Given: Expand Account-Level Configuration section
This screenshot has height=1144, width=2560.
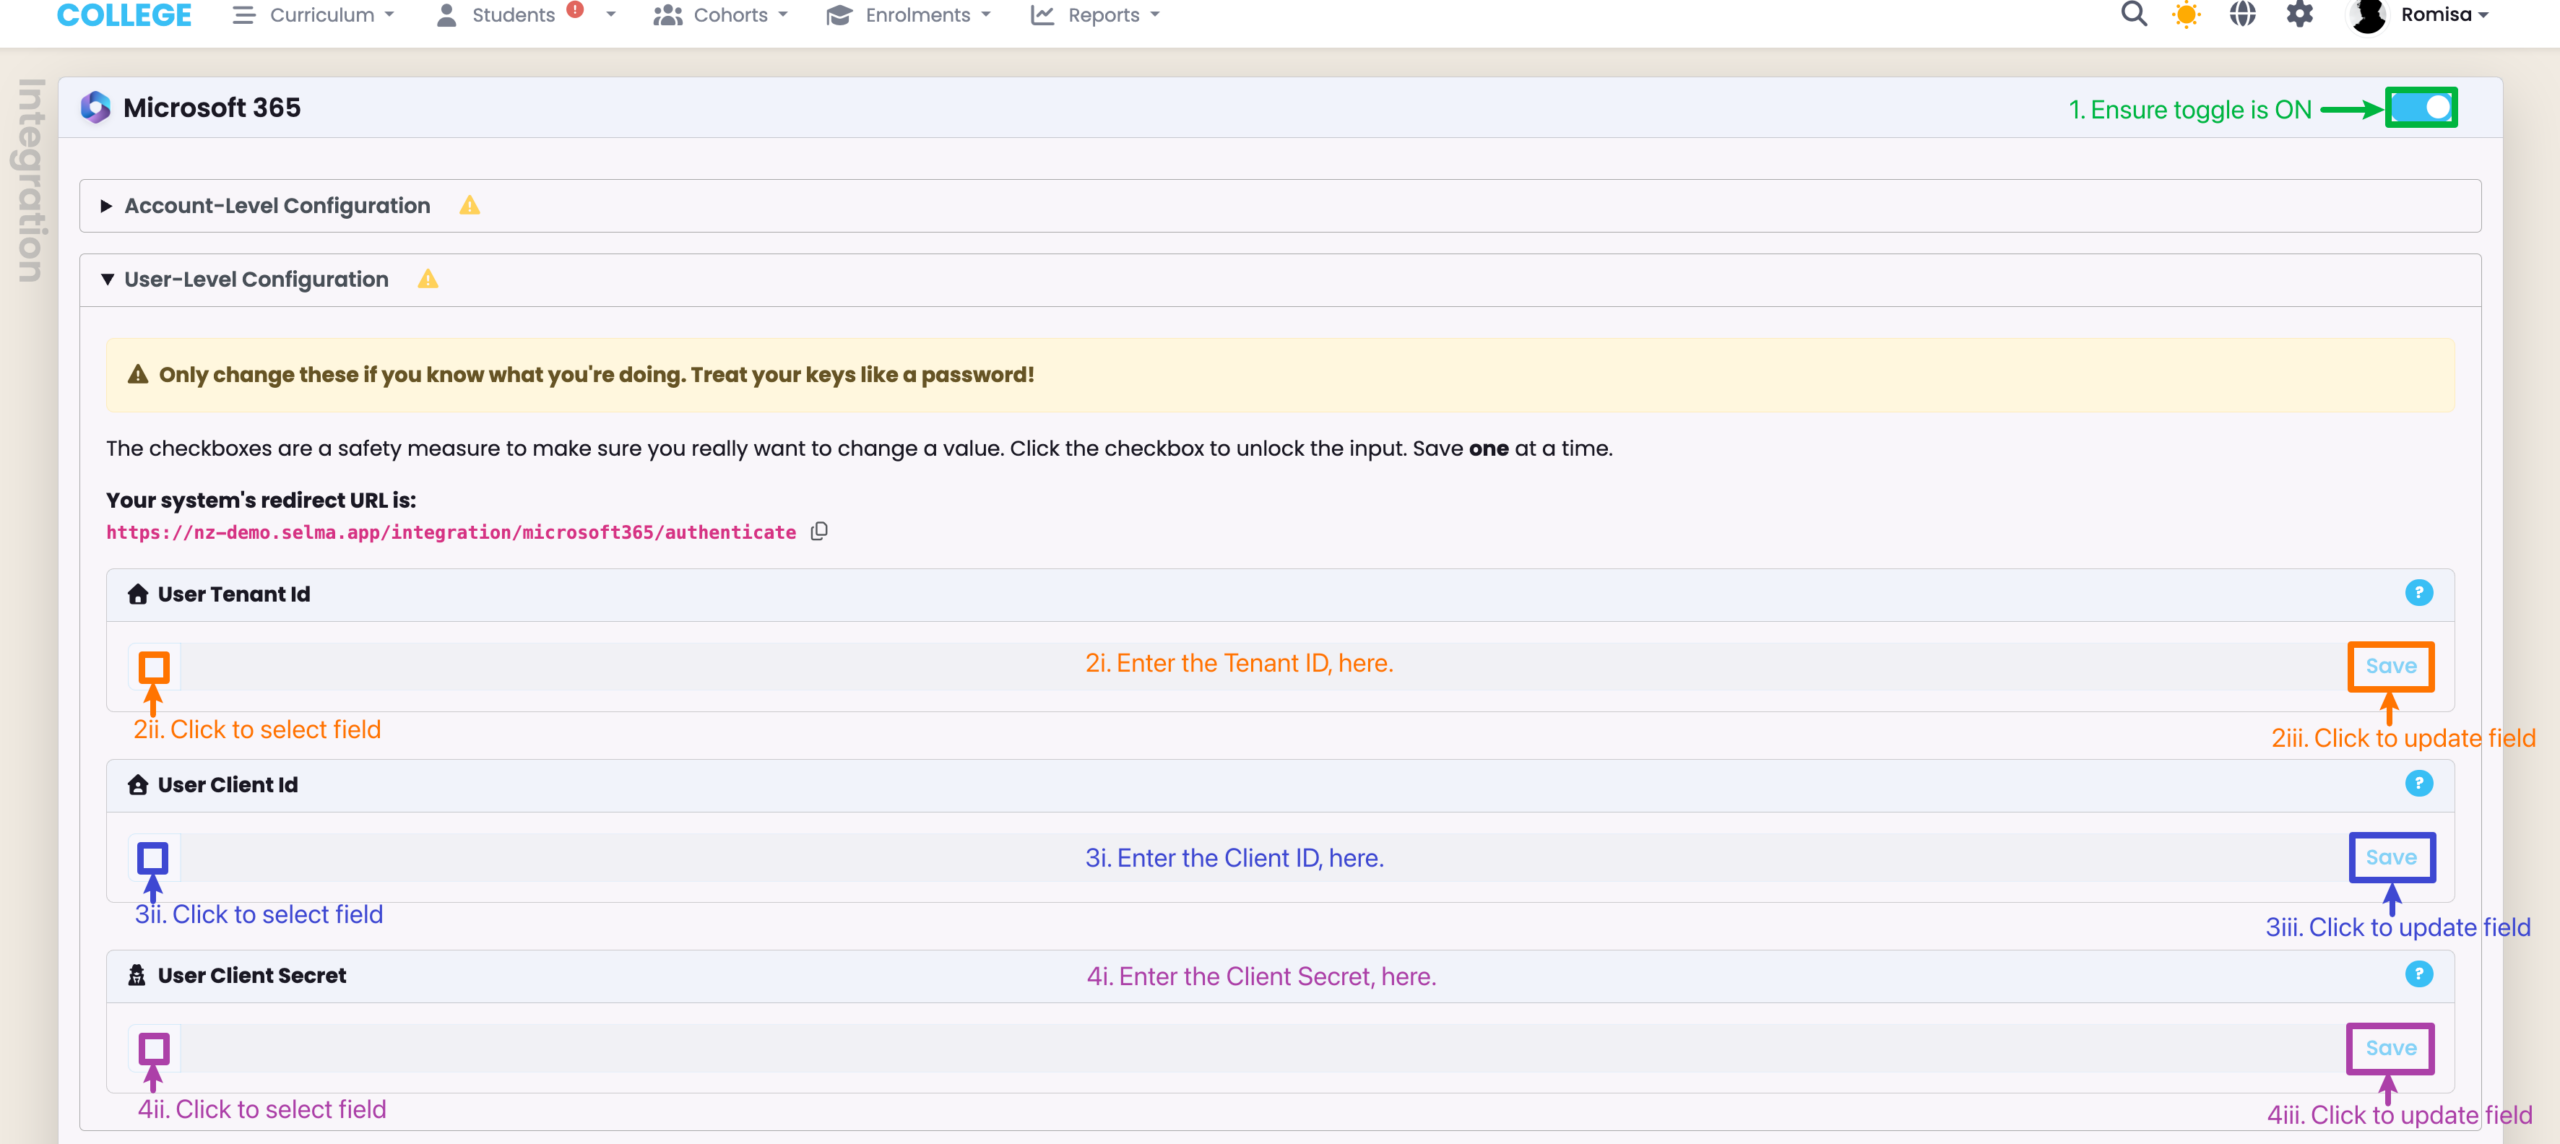Looking at the screenshot, I should click(x=277, y=206).
